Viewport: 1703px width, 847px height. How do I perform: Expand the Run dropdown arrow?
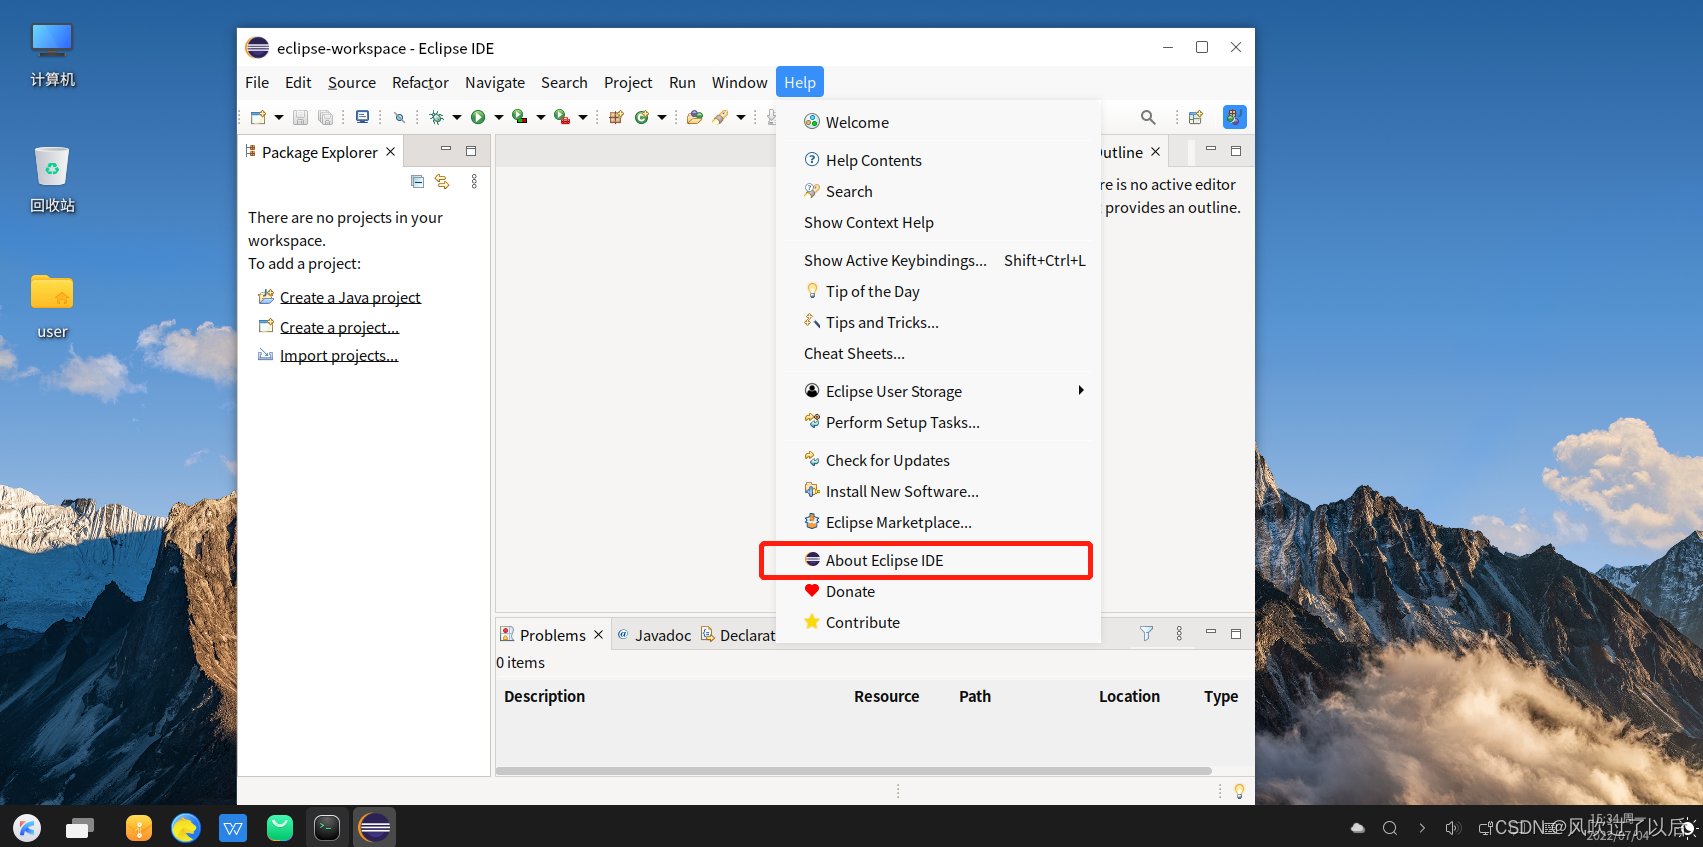tap(499, 117)
